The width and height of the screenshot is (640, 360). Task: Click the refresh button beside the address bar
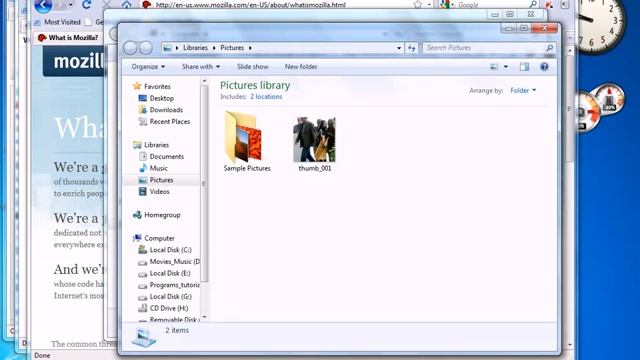411,48
